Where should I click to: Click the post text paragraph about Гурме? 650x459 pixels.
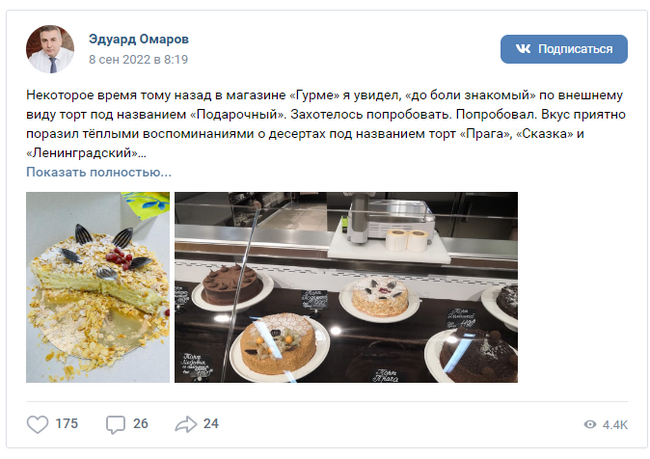[x=326, y=124]
